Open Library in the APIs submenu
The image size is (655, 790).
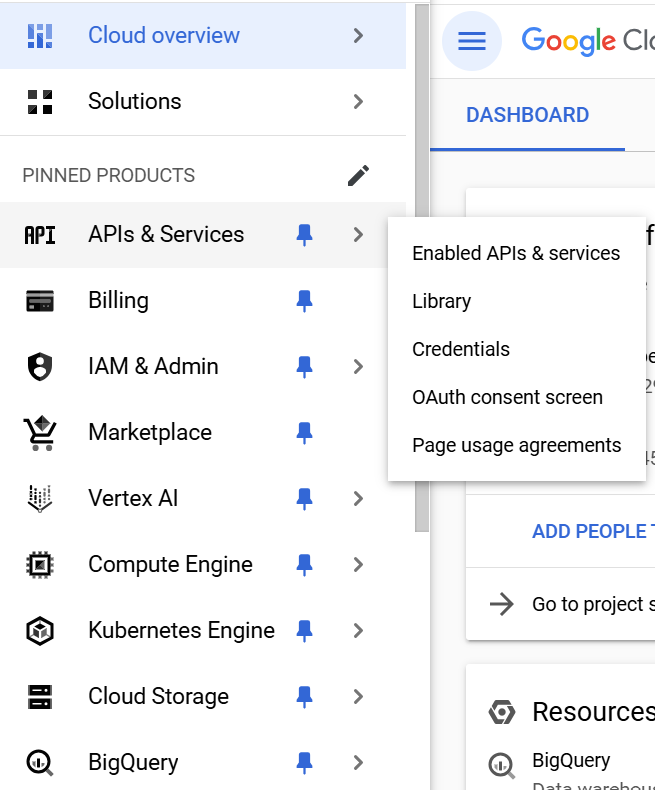pyautogui.click(x=441, y=301)
